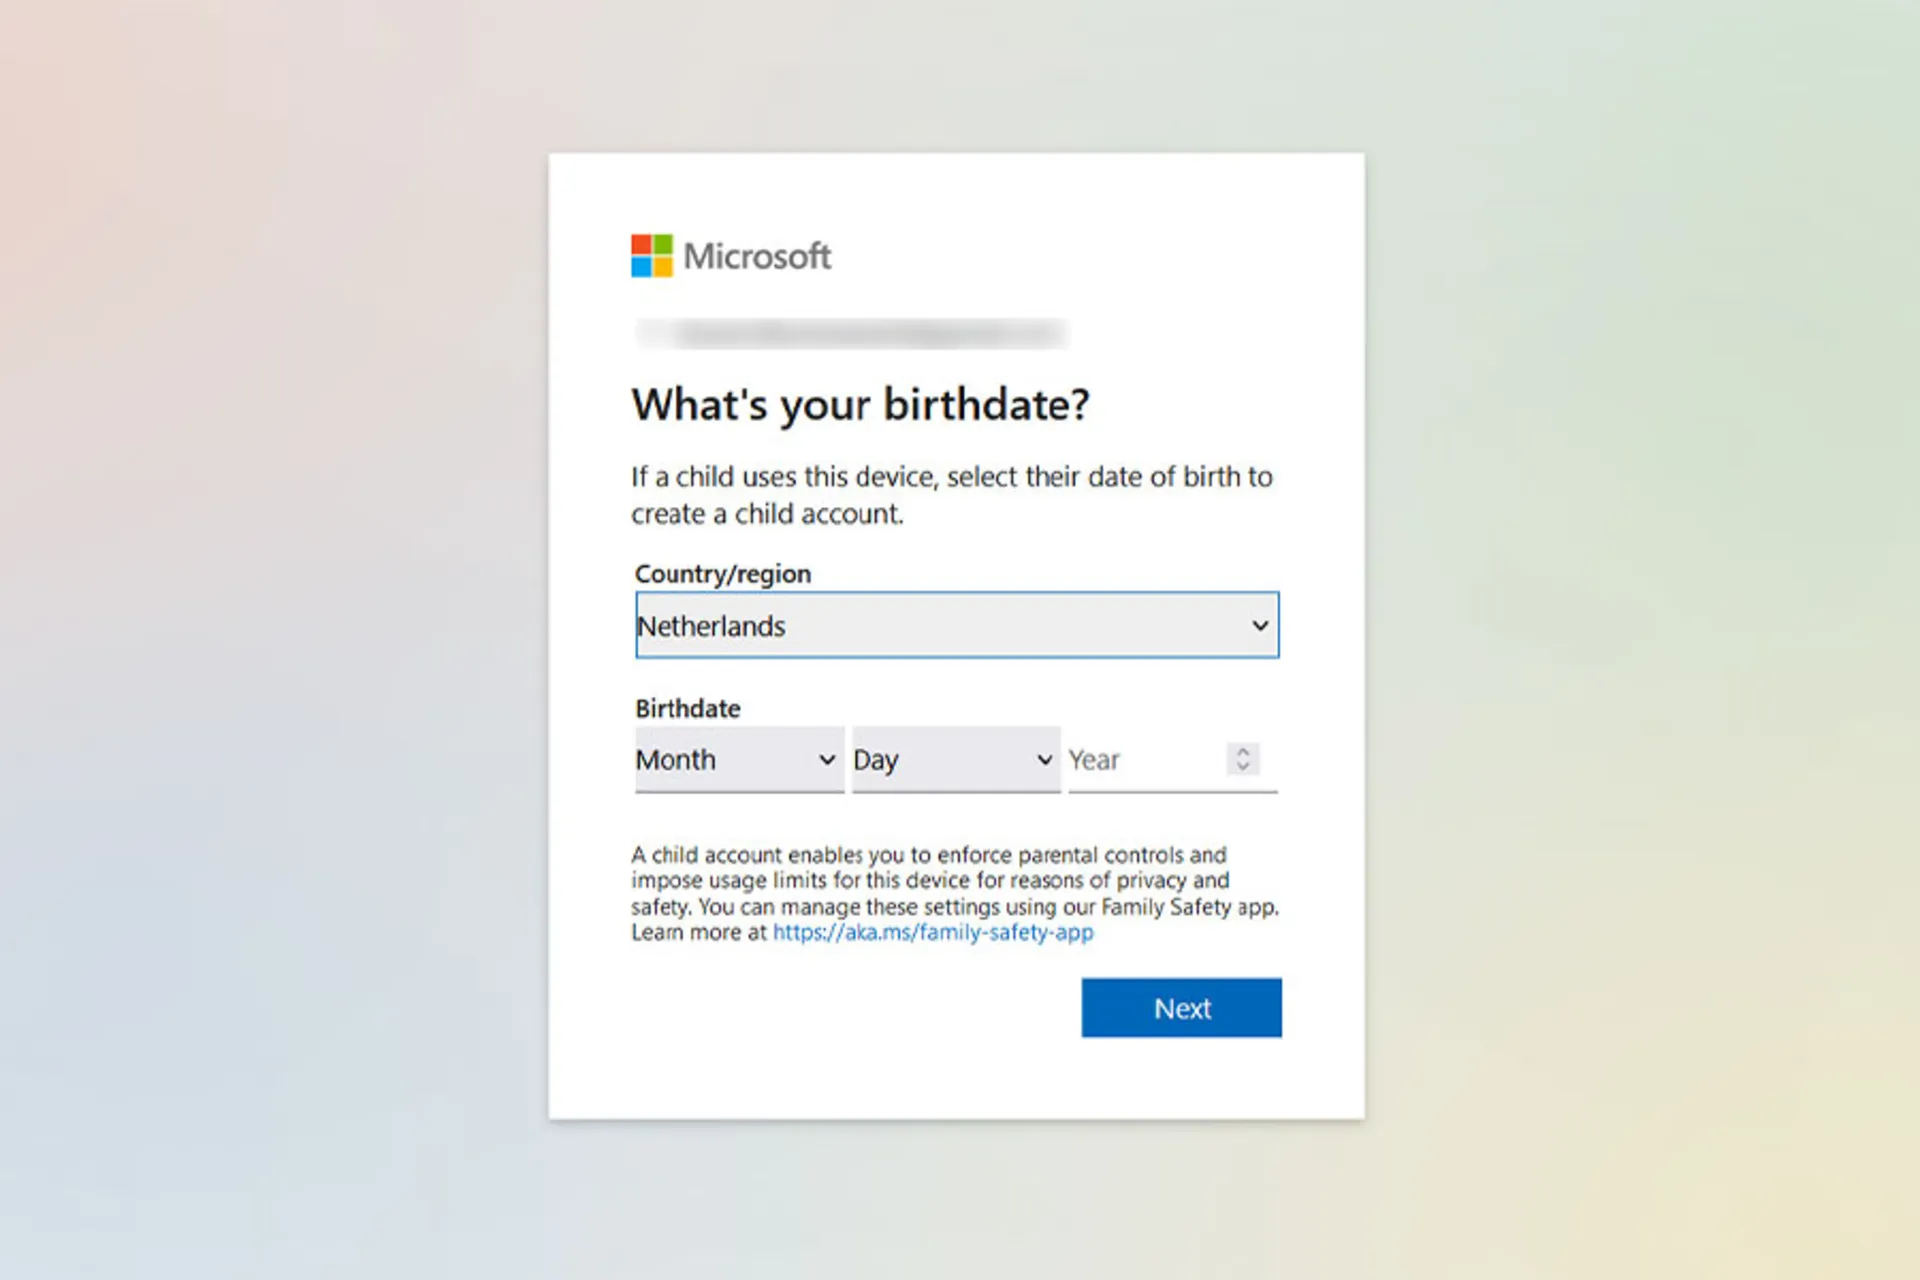Click the Country/region field label
The height and width of the screenshot is (1280, 1920).
coord(723,574)
